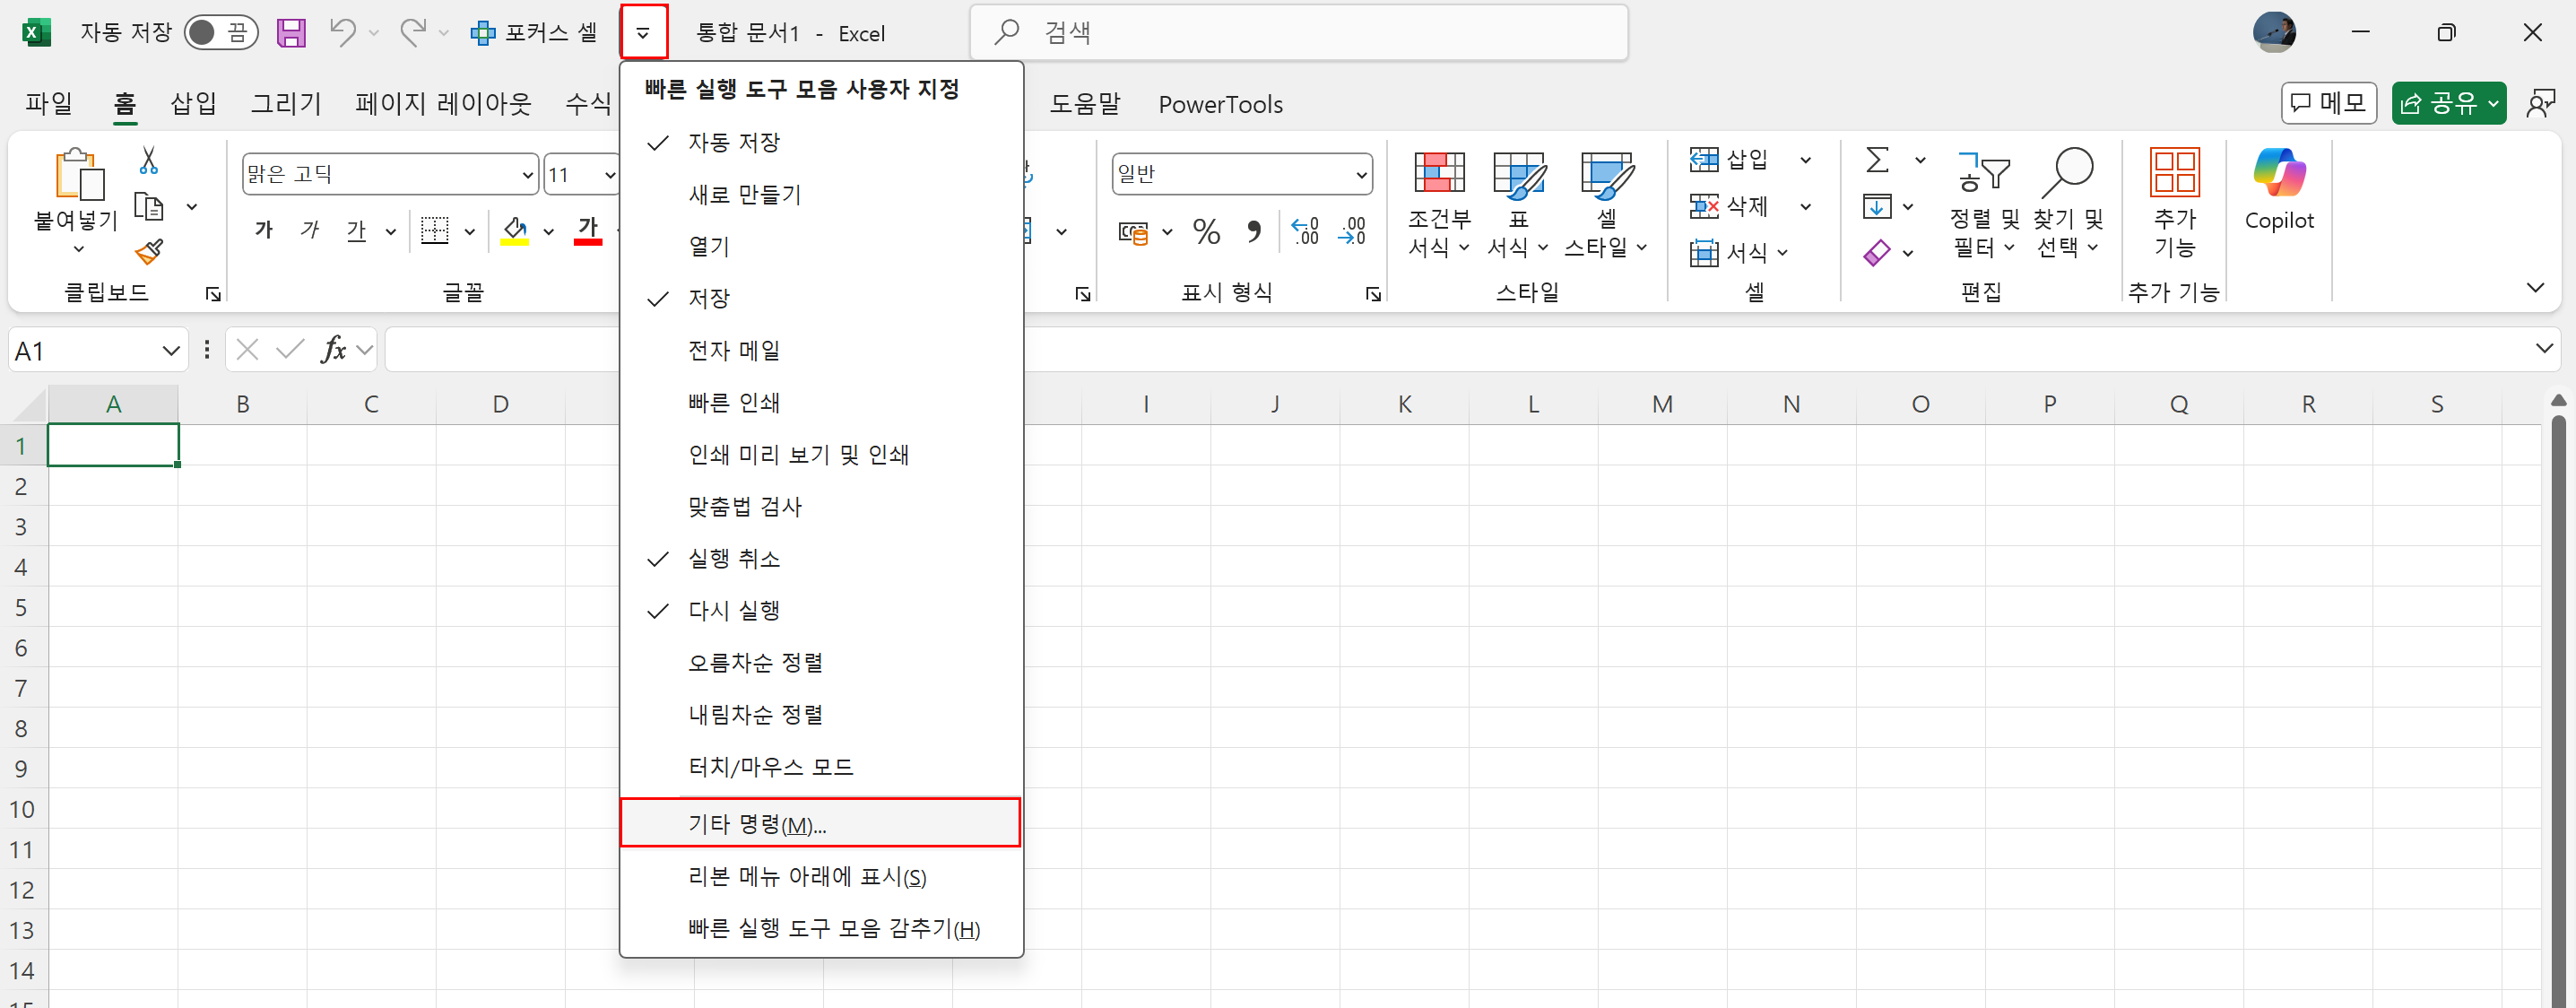
Task: Click the Percent style icon
Action: point(1206,232)
